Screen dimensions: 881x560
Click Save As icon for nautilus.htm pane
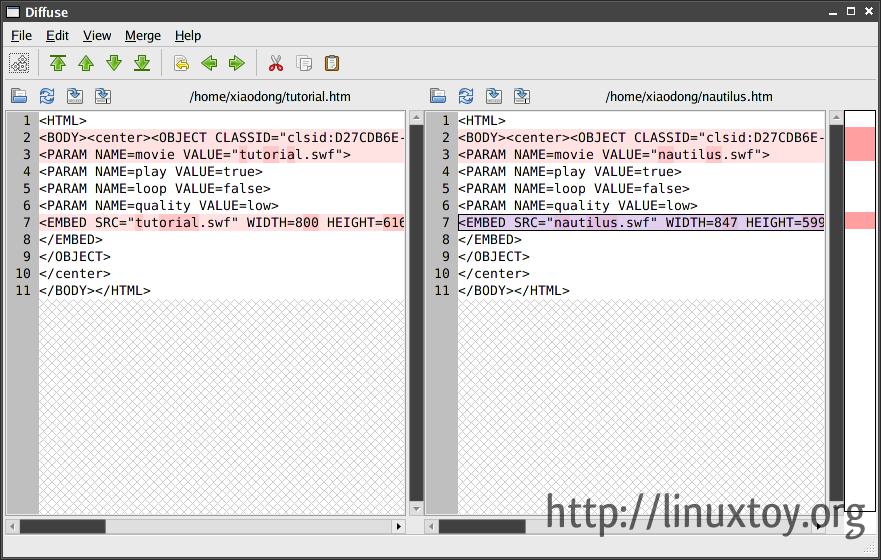522,96
